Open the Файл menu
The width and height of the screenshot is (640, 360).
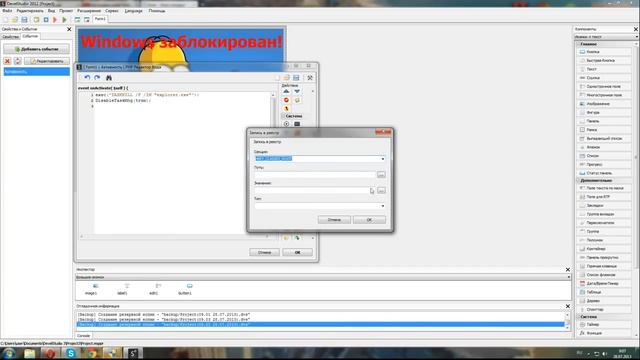click(x=7, y=11)
